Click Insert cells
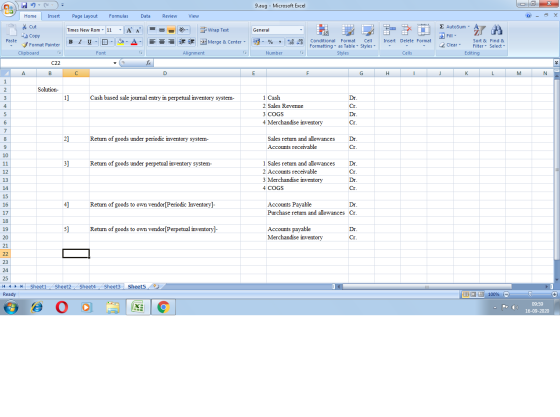This screenshot has width=560, height=417. (389, 36)
